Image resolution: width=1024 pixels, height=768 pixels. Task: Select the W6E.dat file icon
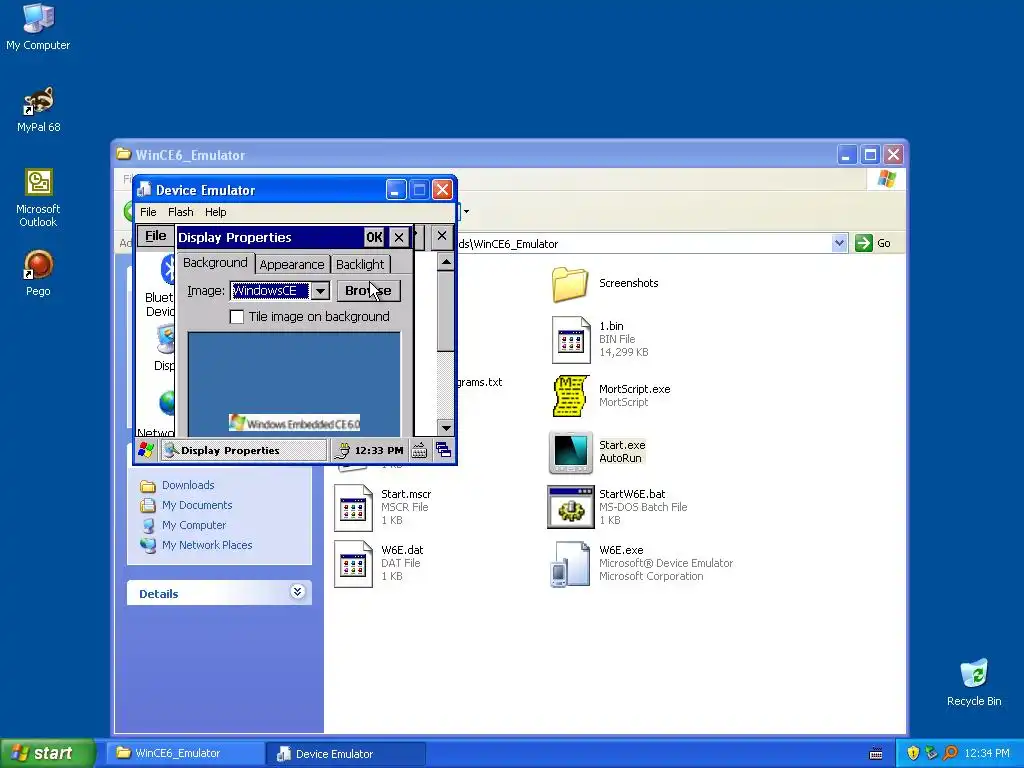pyautogui.click(x=353, y=564)
